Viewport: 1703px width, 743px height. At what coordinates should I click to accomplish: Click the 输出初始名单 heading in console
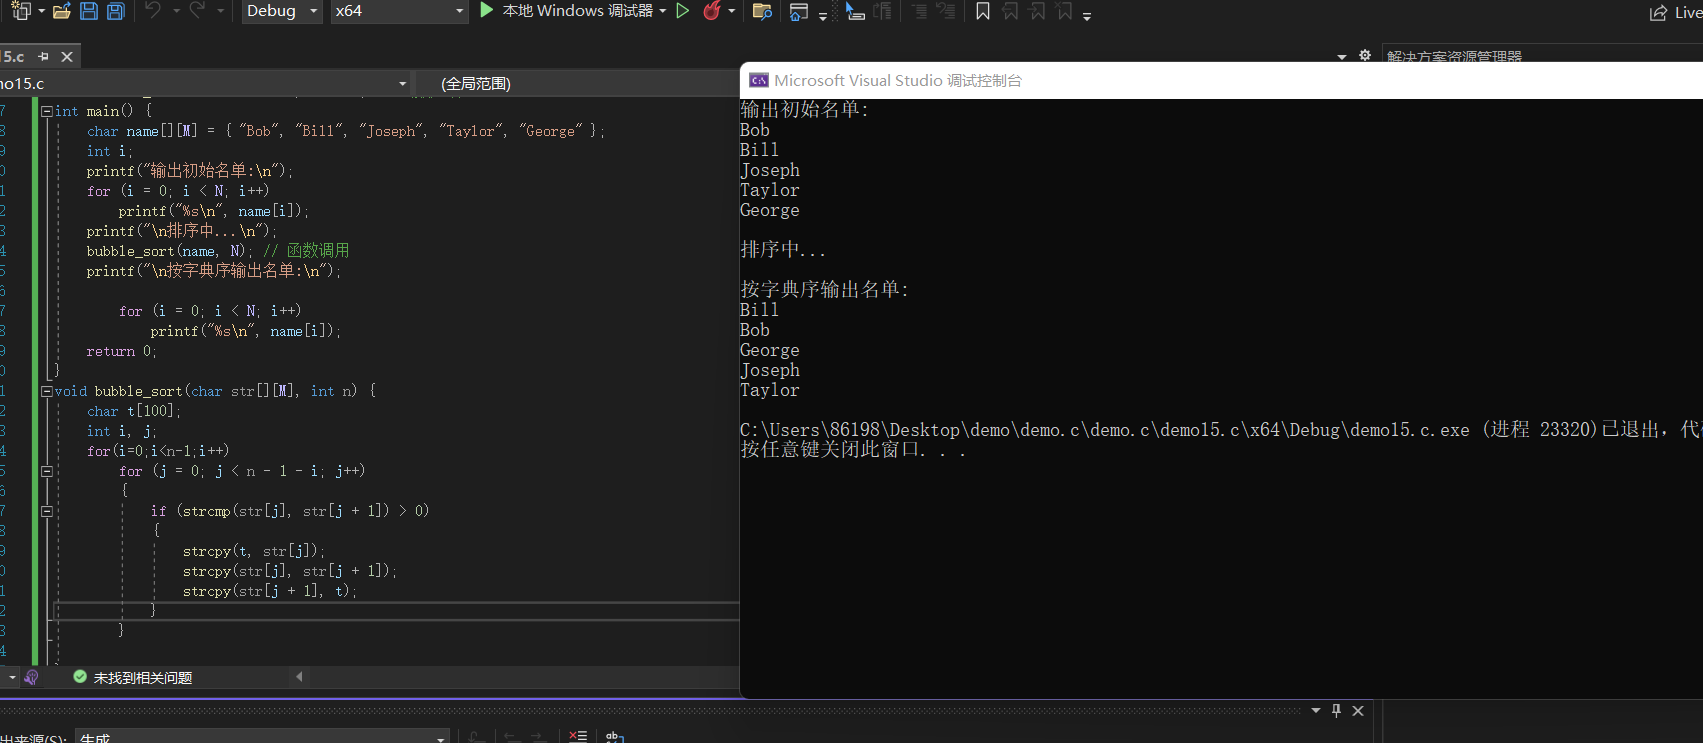click(x=805, y=110)
